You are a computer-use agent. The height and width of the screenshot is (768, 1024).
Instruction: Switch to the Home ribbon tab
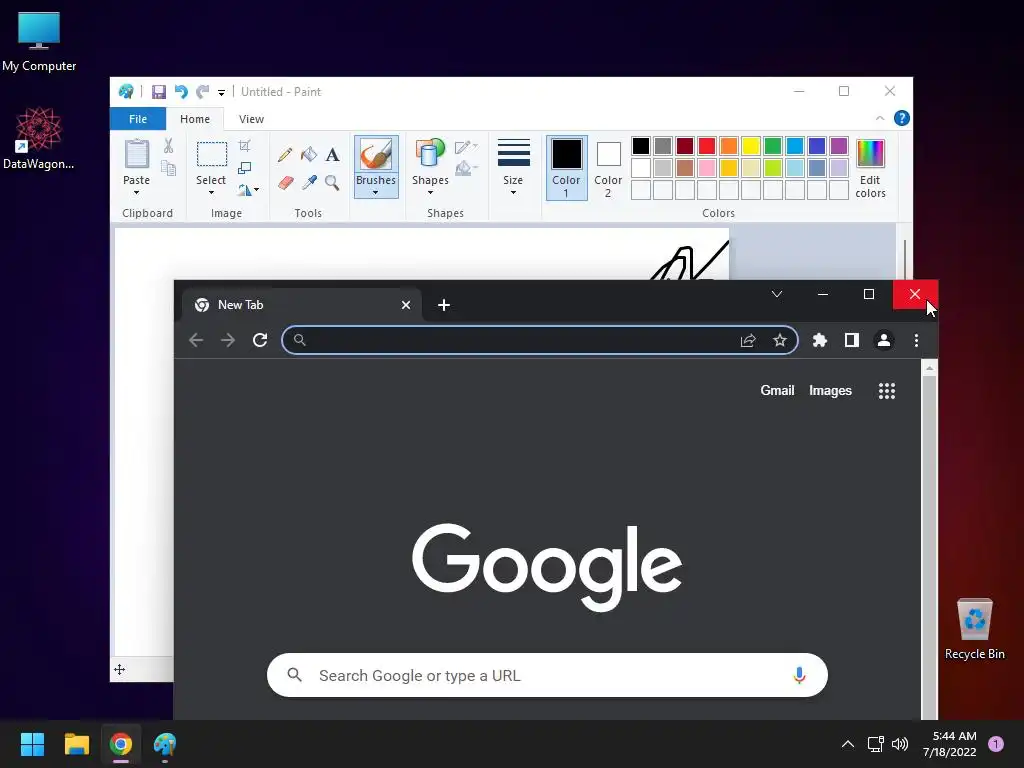point(195,119)
